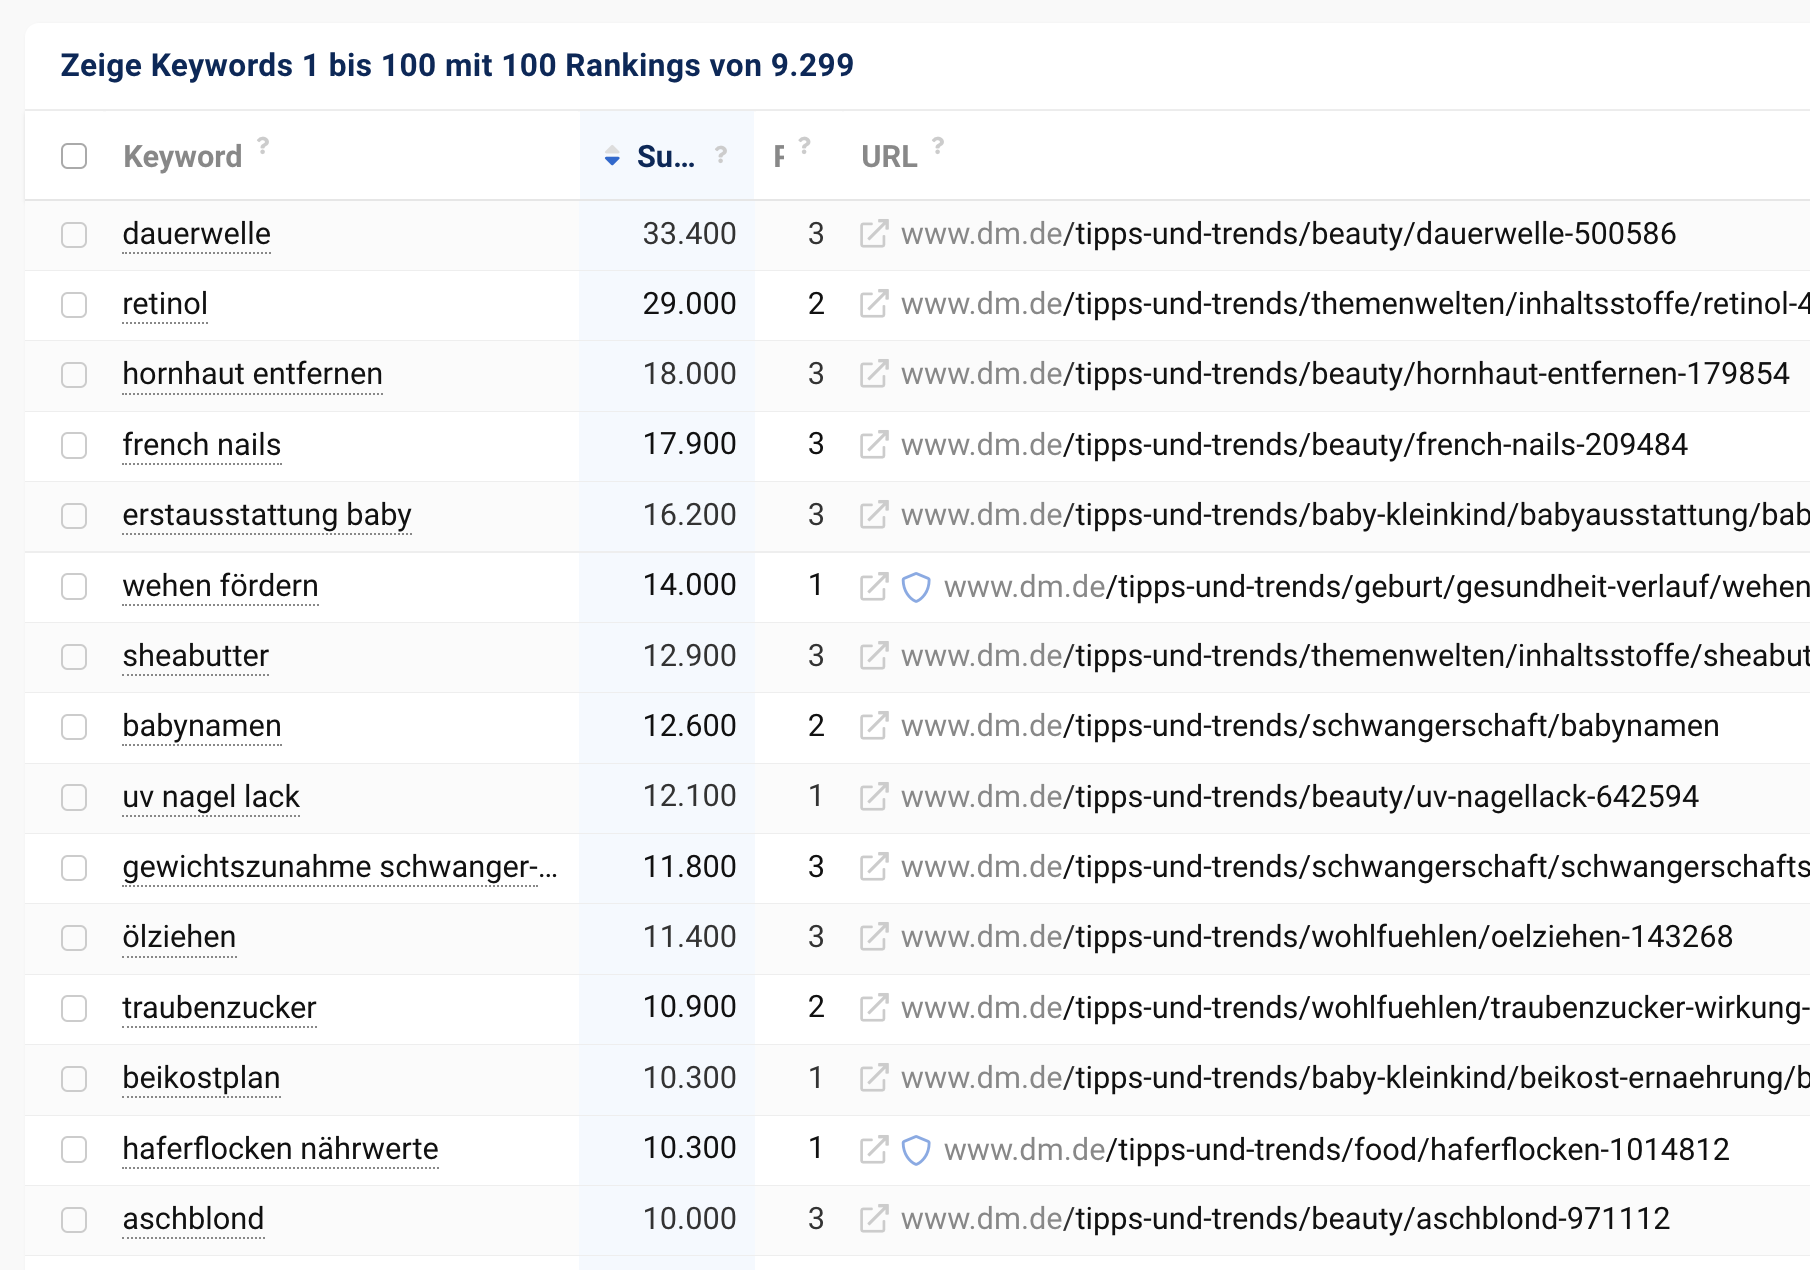Tick the french nails checkbox
Viewport: 1810px width, 1270px height.
tap(74, 446)
